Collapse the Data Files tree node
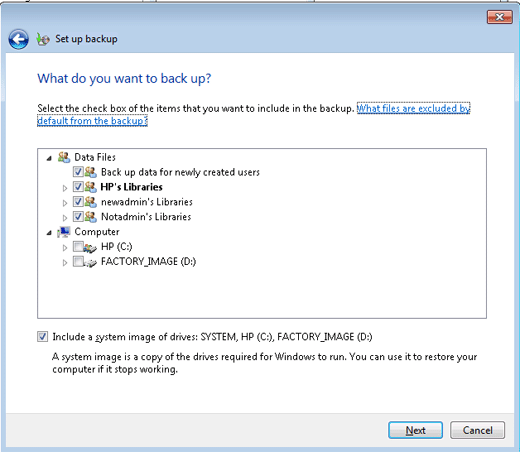 49,158
